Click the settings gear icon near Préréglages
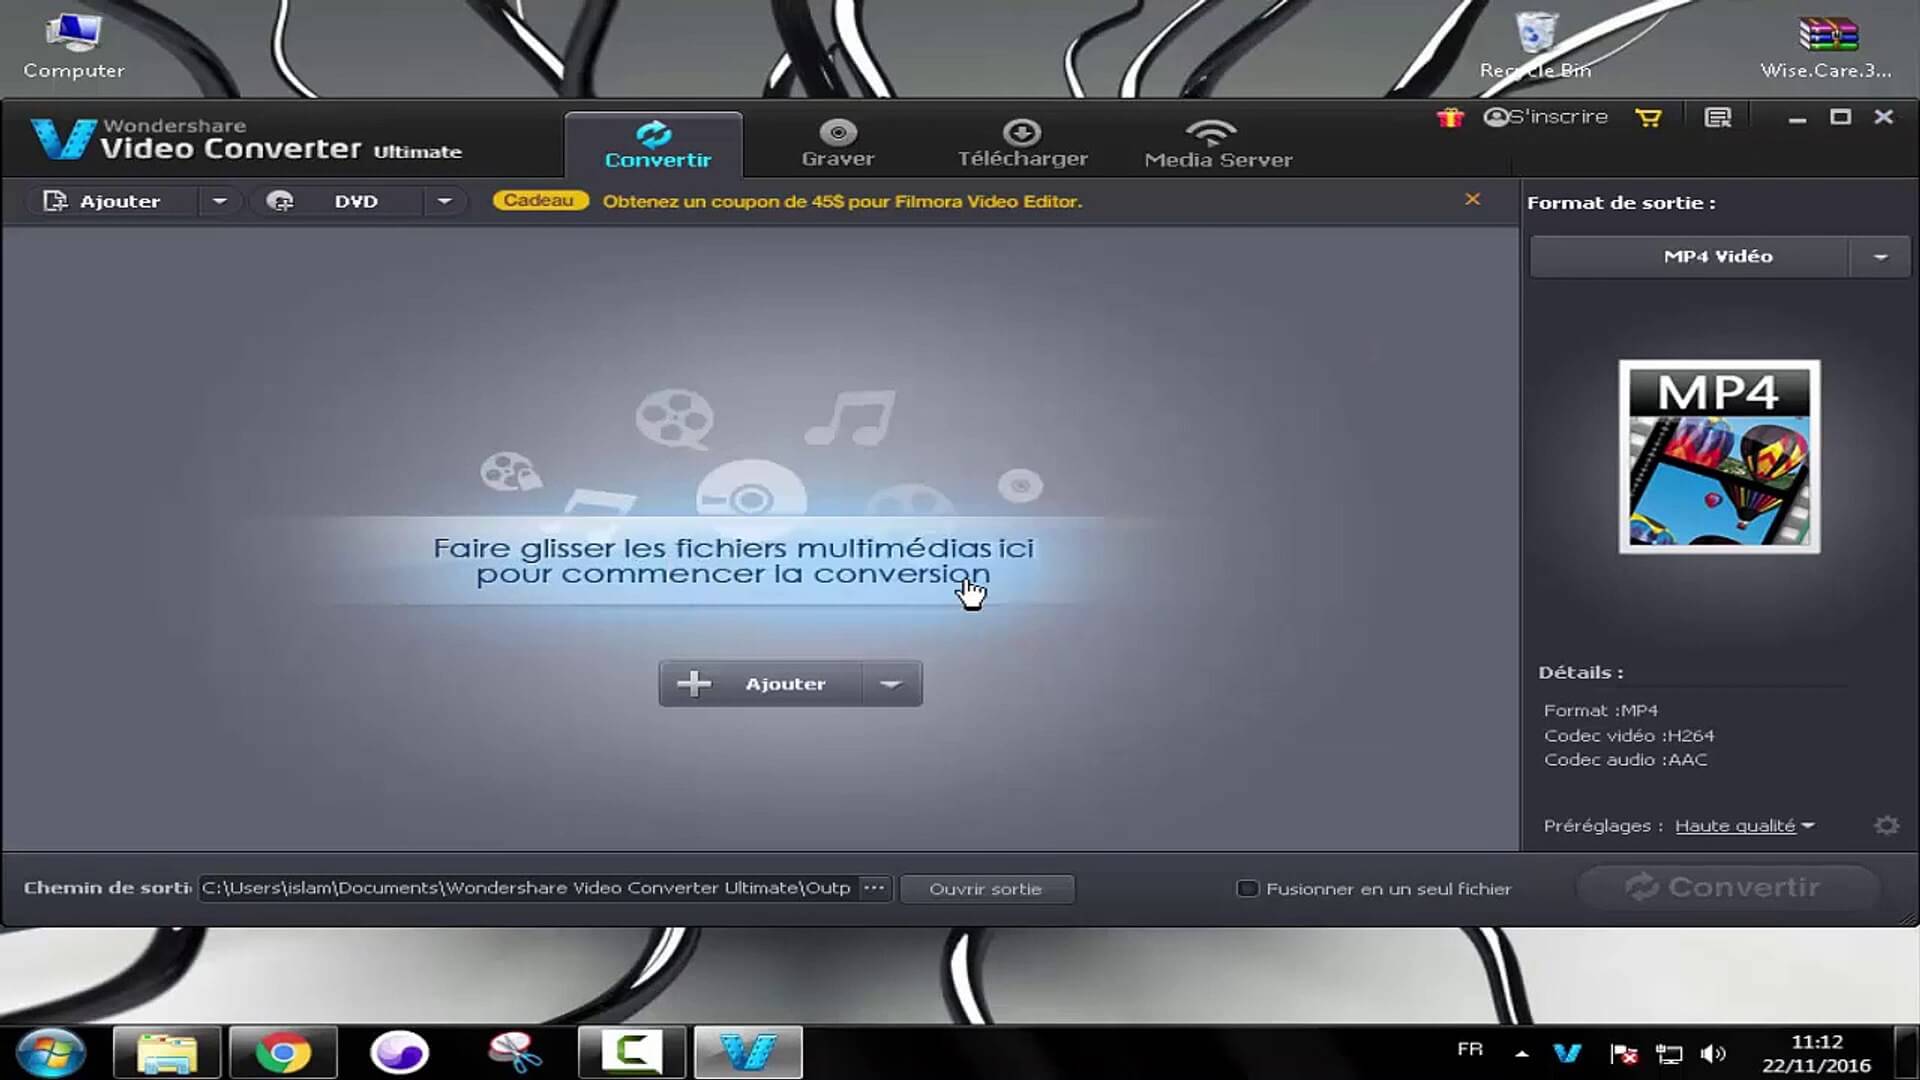1920x1080 pixels. pos(1887,824)
